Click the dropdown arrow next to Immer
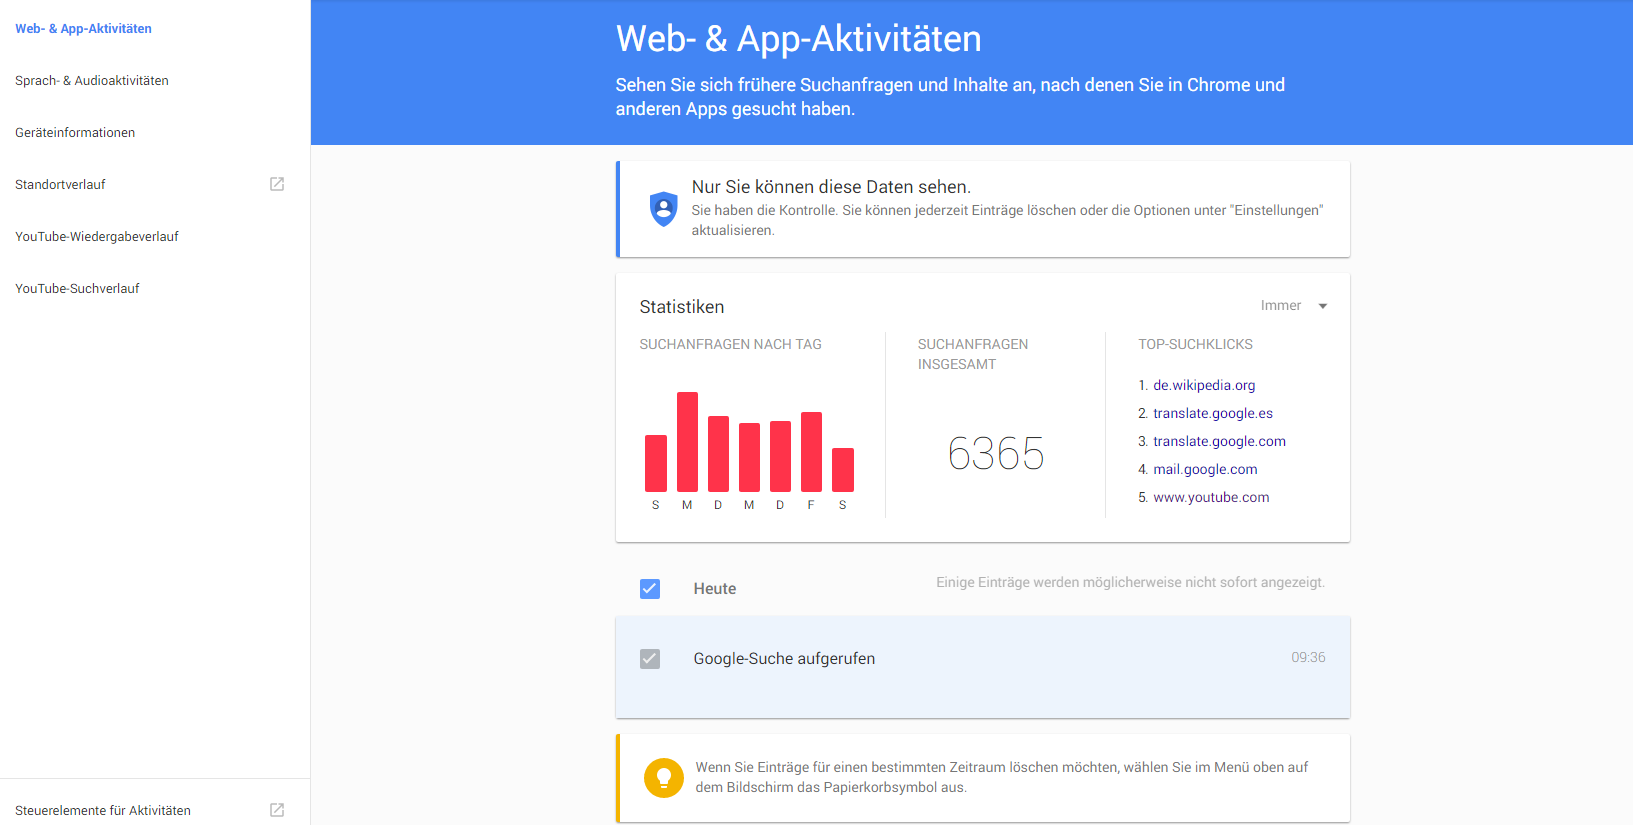Image resolution: width=1633 pixels, height=825 pixels. (x=1323, y=306)
